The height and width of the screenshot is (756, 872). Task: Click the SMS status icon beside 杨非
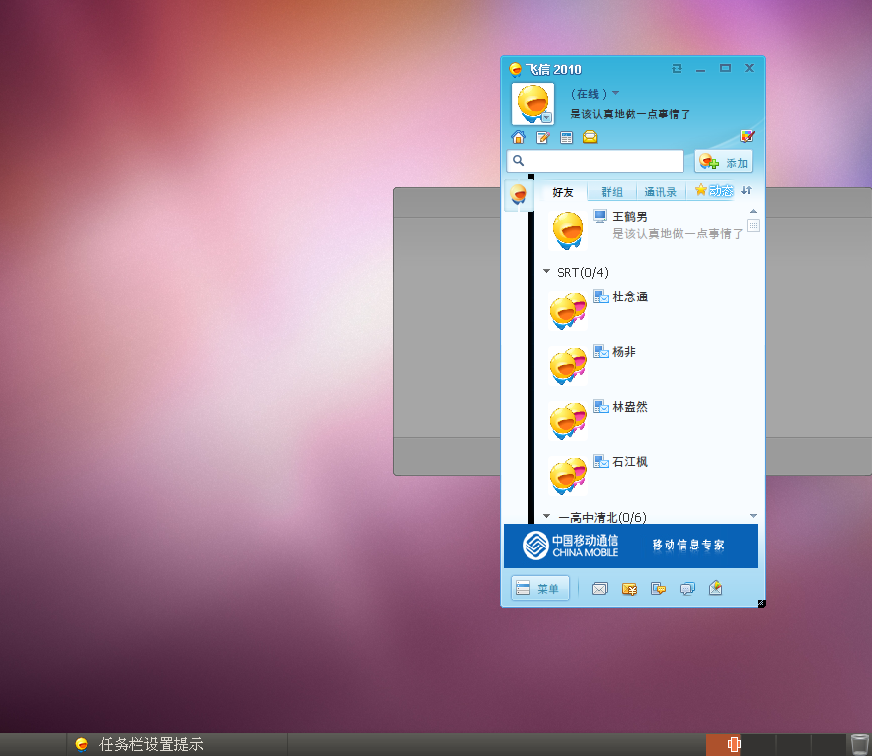[x=600, y=351]
